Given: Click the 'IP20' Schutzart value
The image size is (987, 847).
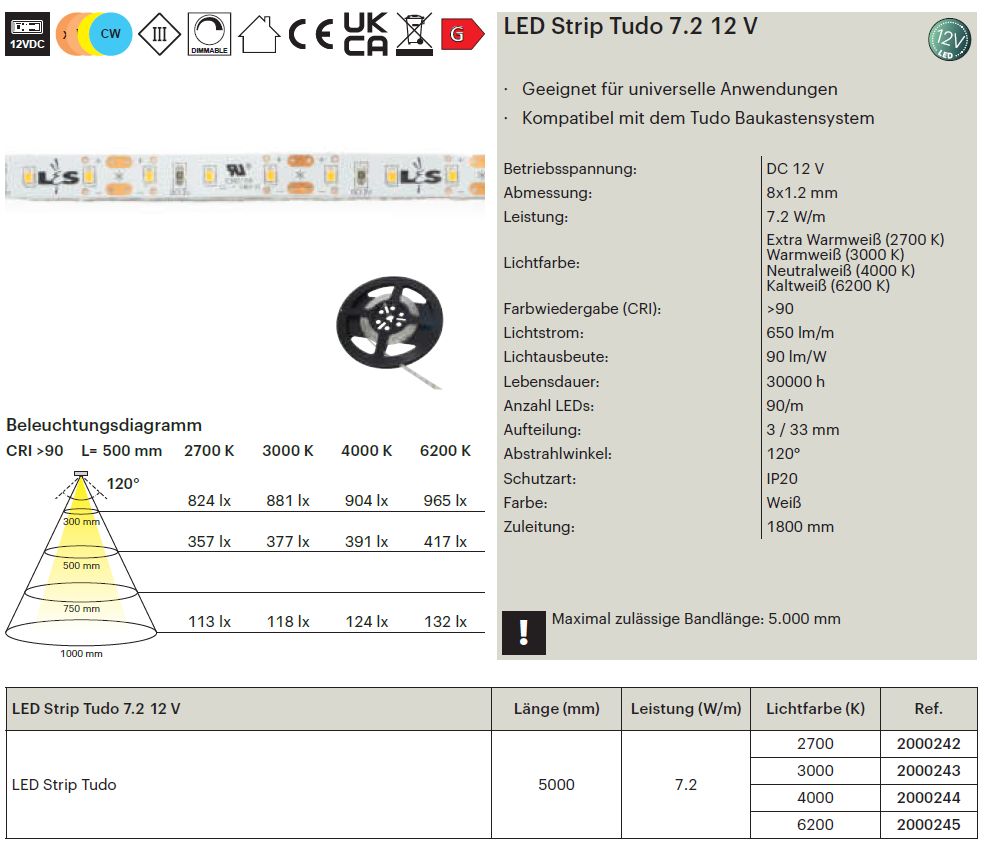Looking at the screenshot, I should pyautogui.click(x=782, y=479).
